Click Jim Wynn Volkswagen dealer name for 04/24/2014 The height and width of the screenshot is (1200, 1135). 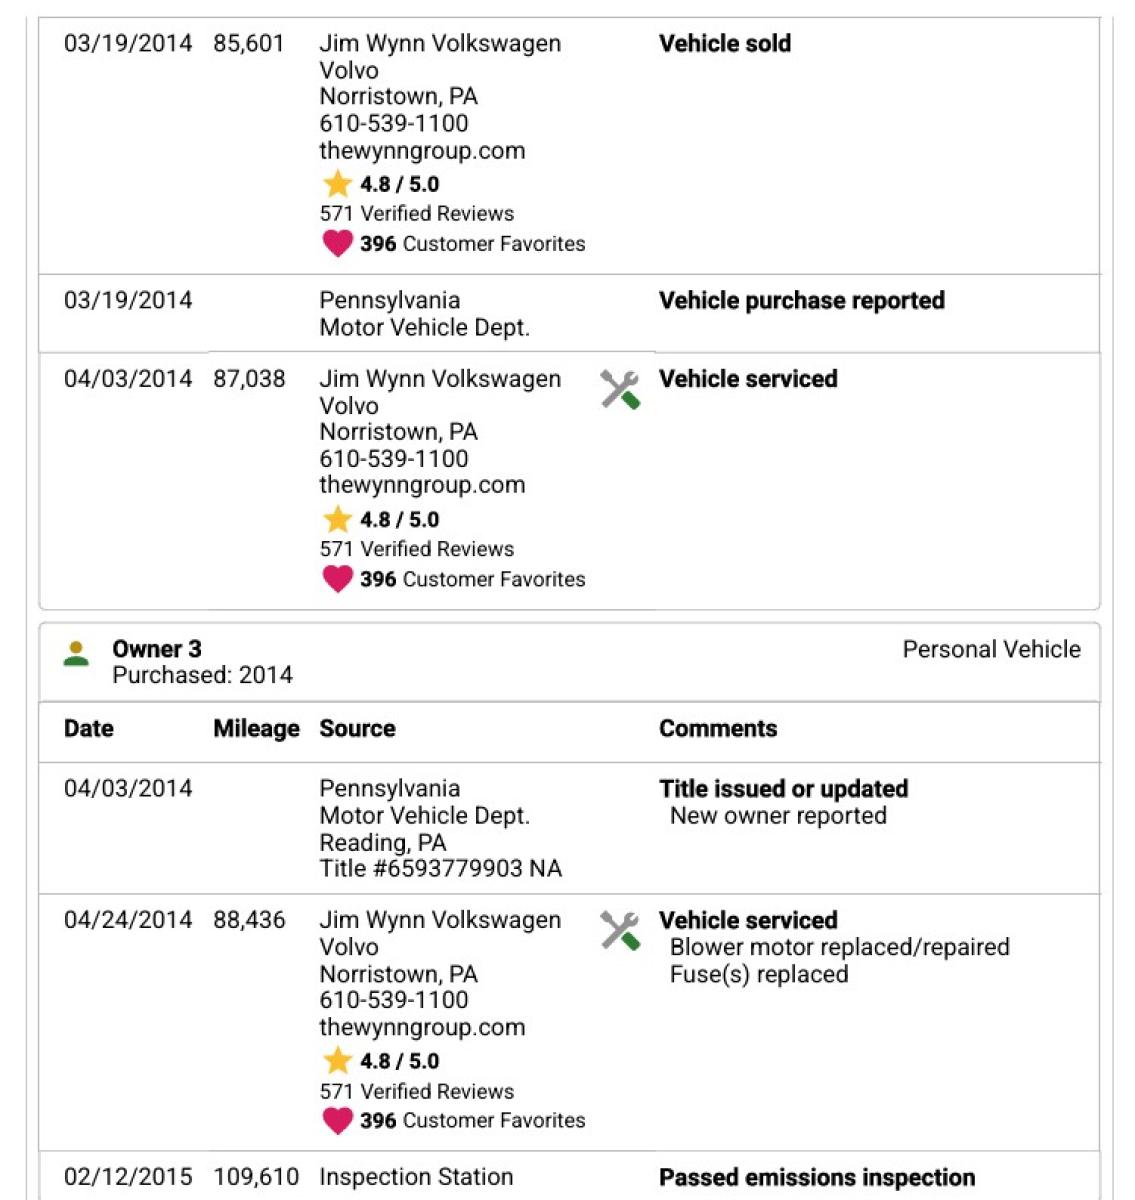440,933
